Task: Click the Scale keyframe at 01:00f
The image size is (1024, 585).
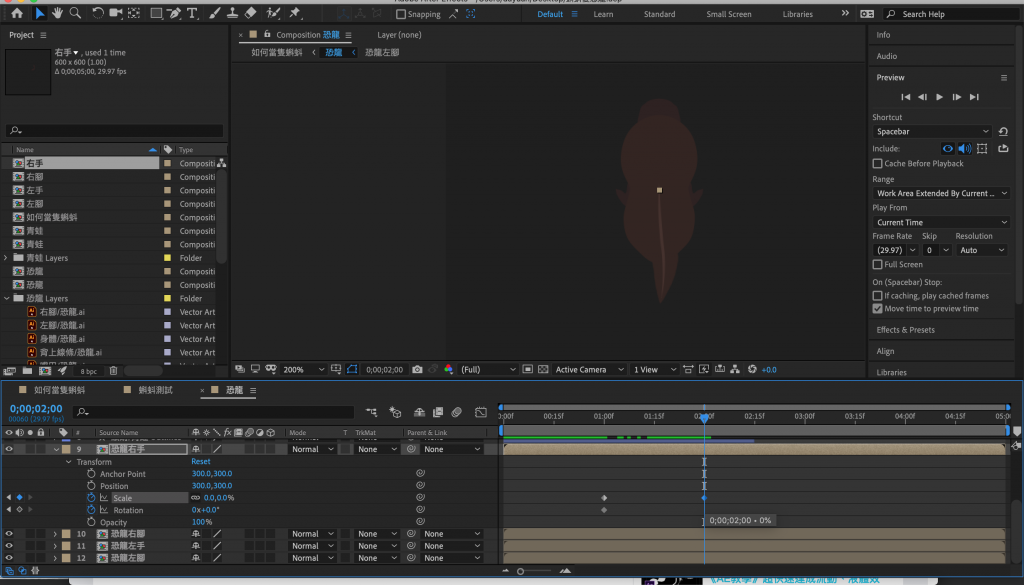Action: coord(604,498)
